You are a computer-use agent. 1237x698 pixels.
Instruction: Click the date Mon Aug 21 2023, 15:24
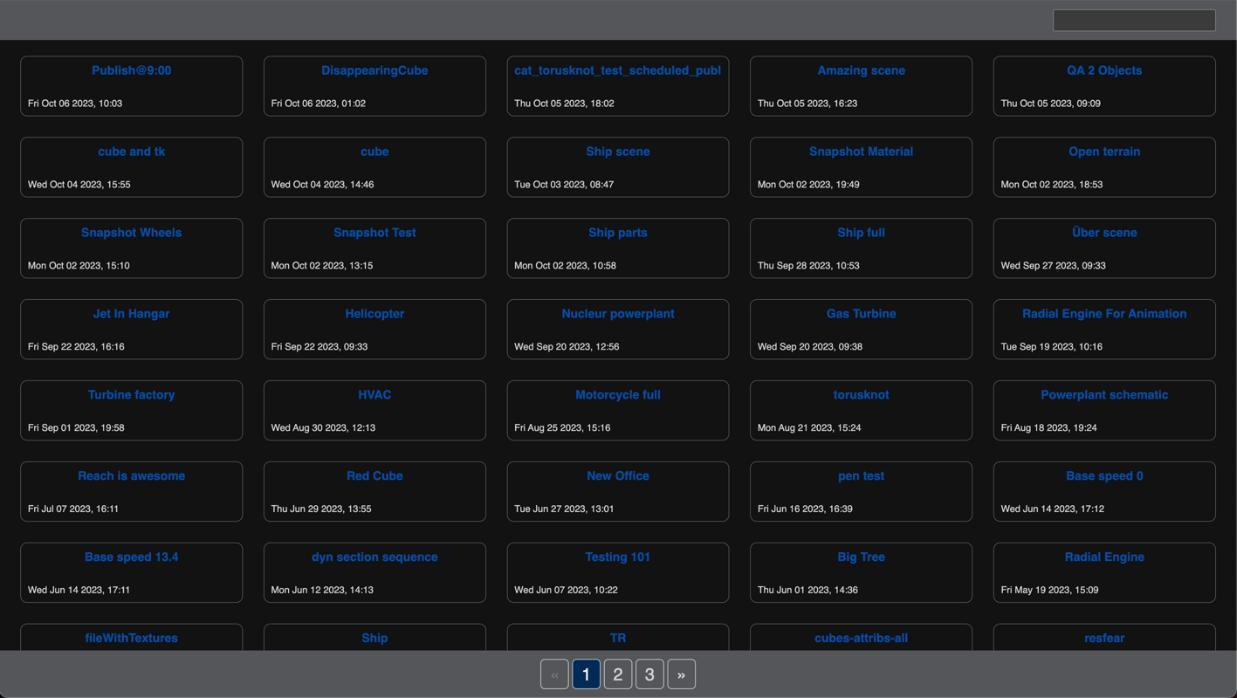click(809, 427)
